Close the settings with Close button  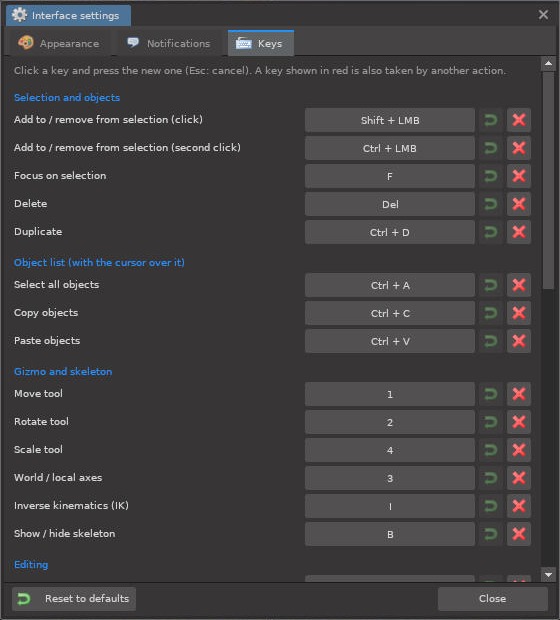click(x=493, y=599)
